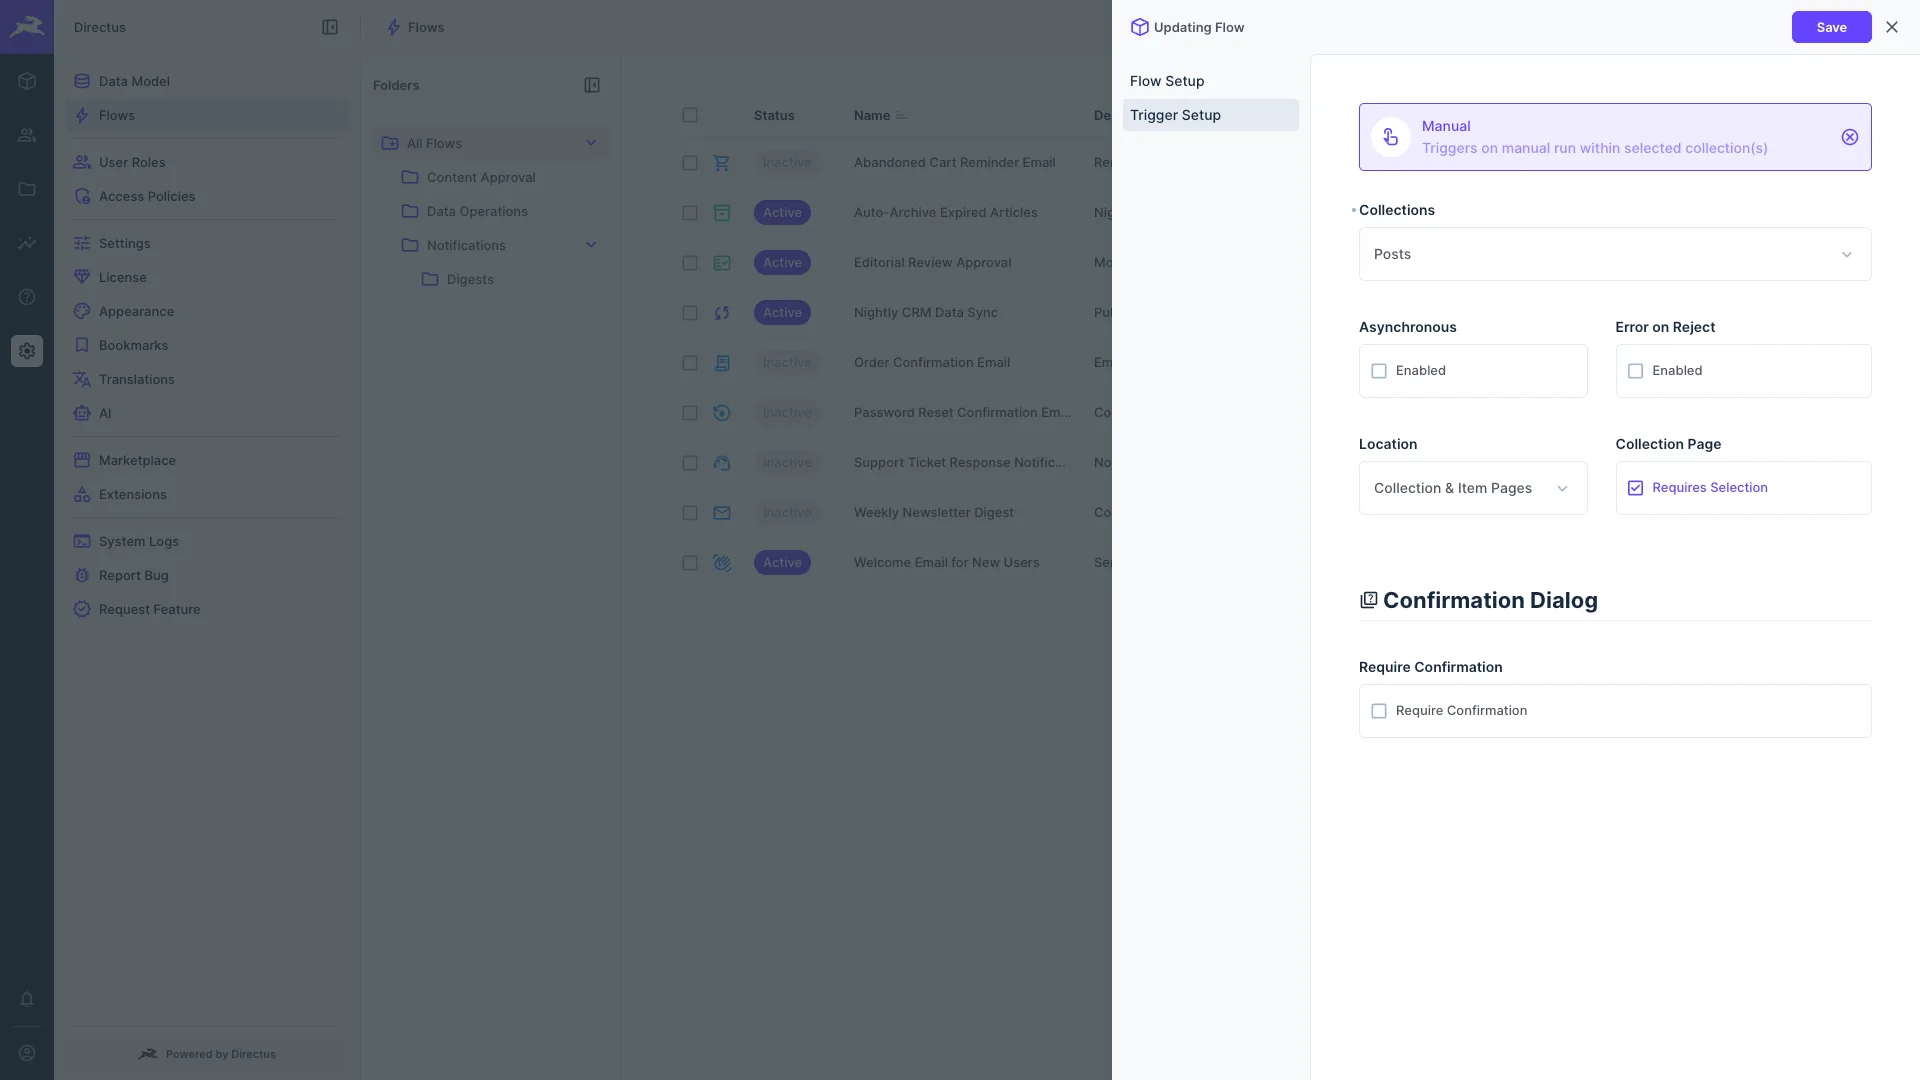The height and width of the screenshot is (1080, 1920).
Task: Click the Editorial Review Approval flow icon
Action: point(722,263)
